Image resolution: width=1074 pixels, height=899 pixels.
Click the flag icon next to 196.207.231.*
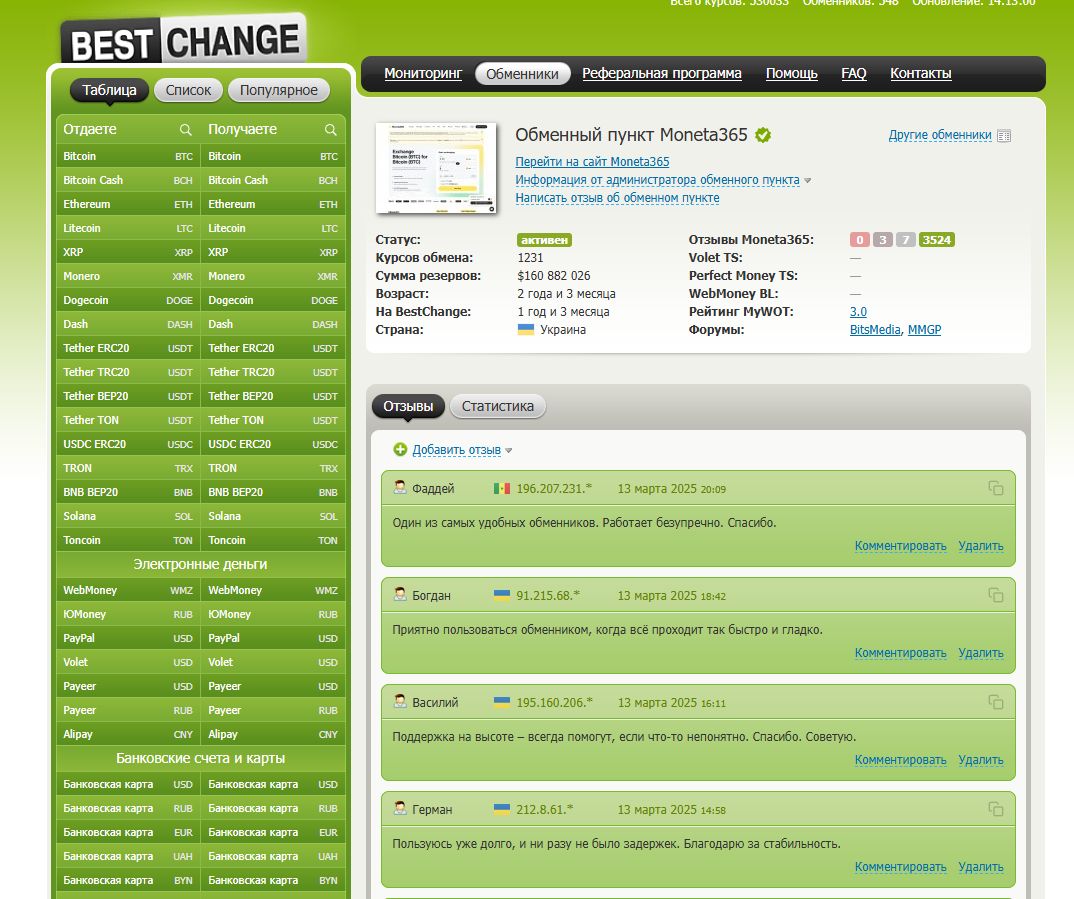501,488
